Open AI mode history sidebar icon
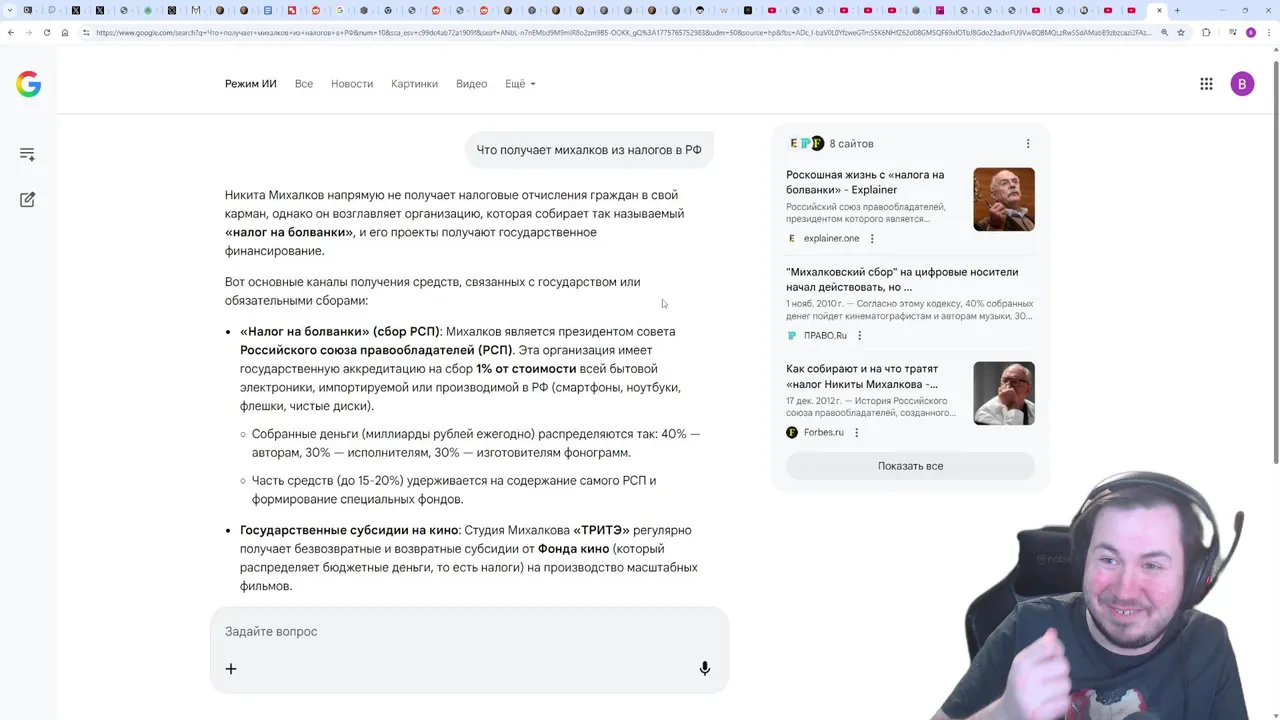 27,154
